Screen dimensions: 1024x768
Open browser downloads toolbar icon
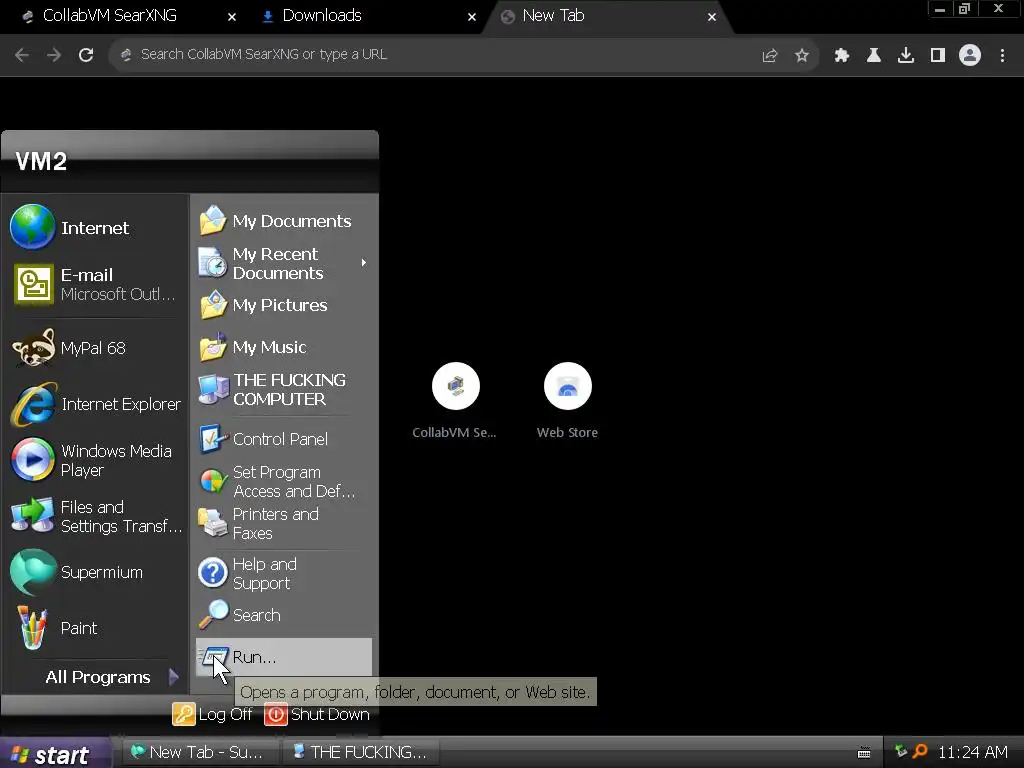click(x=906, y=56)
